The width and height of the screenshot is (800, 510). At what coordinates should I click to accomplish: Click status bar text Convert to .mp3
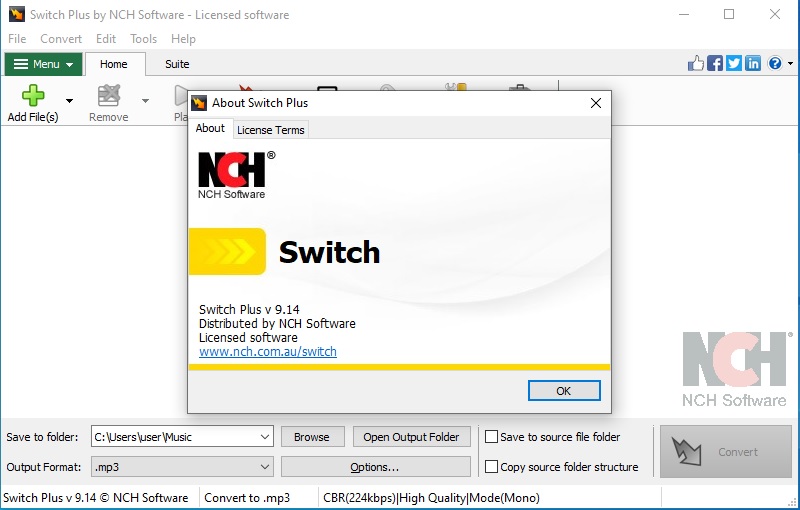click(x=247, y=498)
